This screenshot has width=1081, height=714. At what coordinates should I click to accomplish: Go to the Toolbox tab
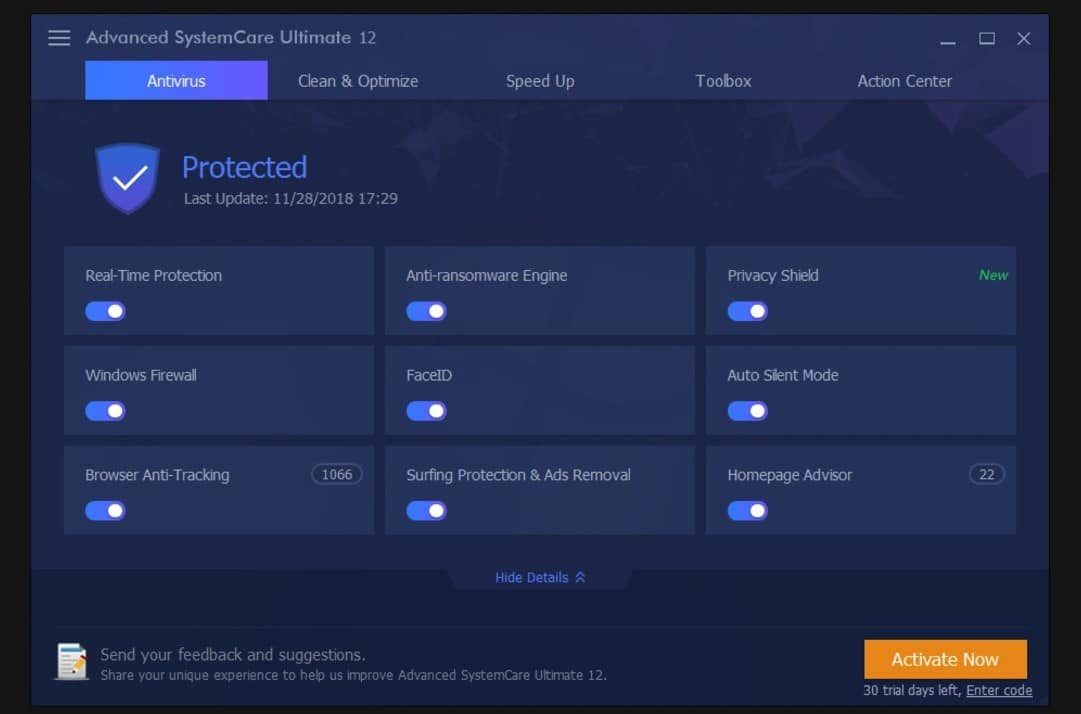tap(723, 81)
